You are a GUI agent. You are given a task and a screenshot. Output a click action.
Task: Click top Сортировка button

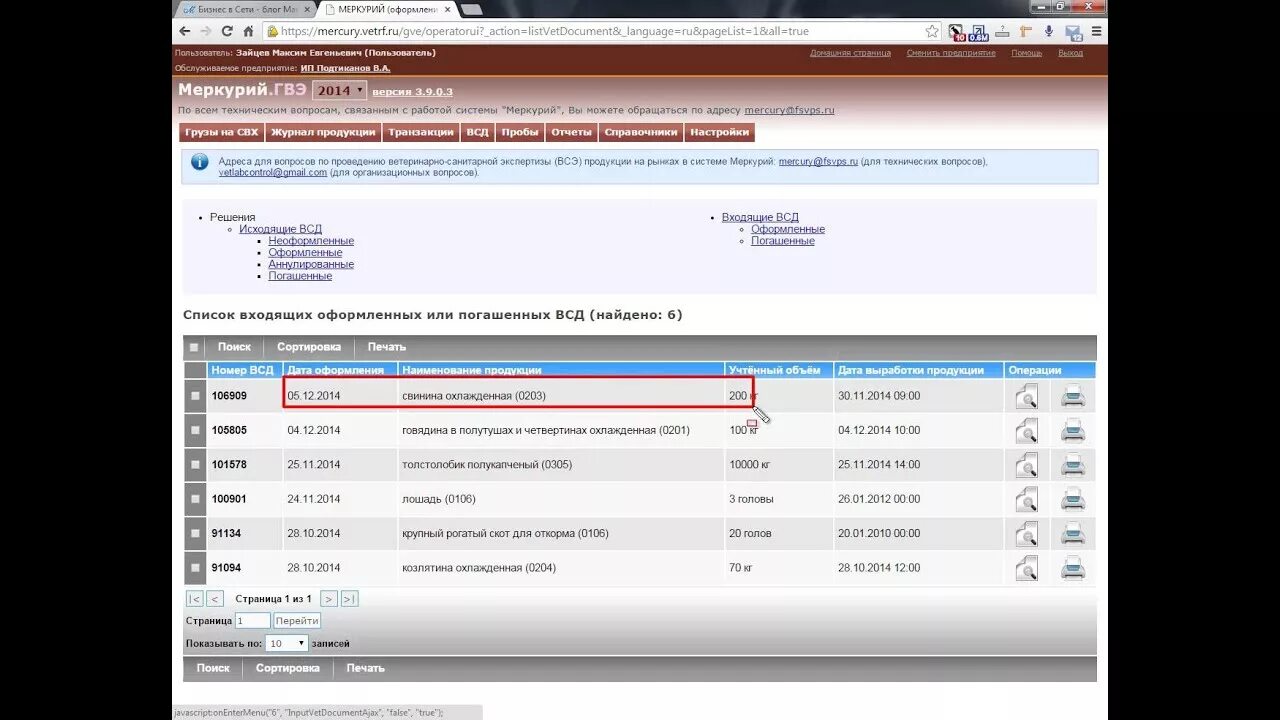(309, 347)
